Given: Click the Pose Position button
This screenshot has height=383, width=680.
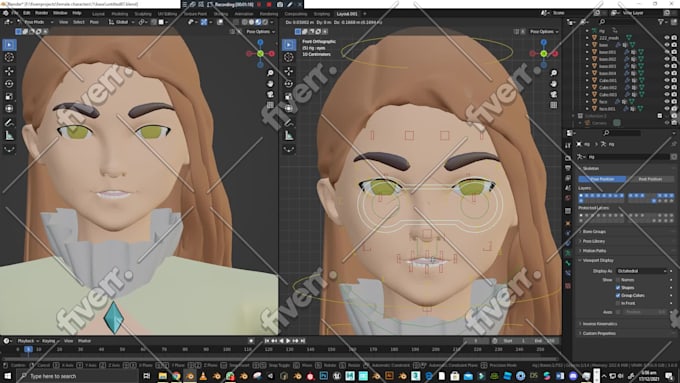Looking at the screenshot, I should coord(602,179).
